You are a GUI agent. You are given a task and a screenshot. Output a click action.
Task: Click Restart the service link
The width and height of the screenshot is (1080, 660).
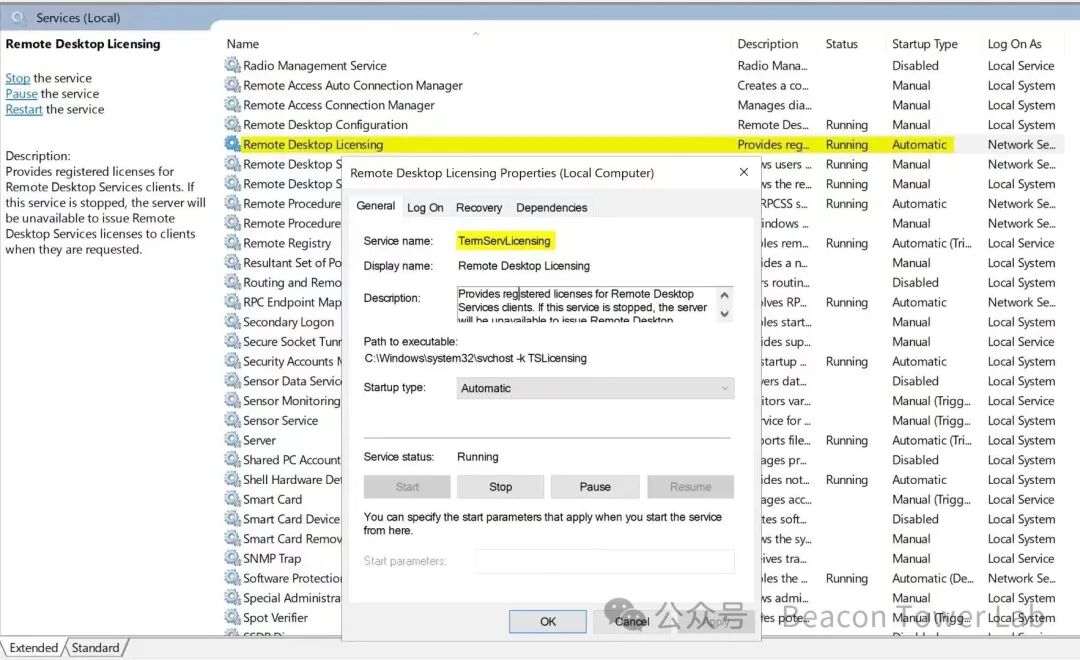coord(24,109)
